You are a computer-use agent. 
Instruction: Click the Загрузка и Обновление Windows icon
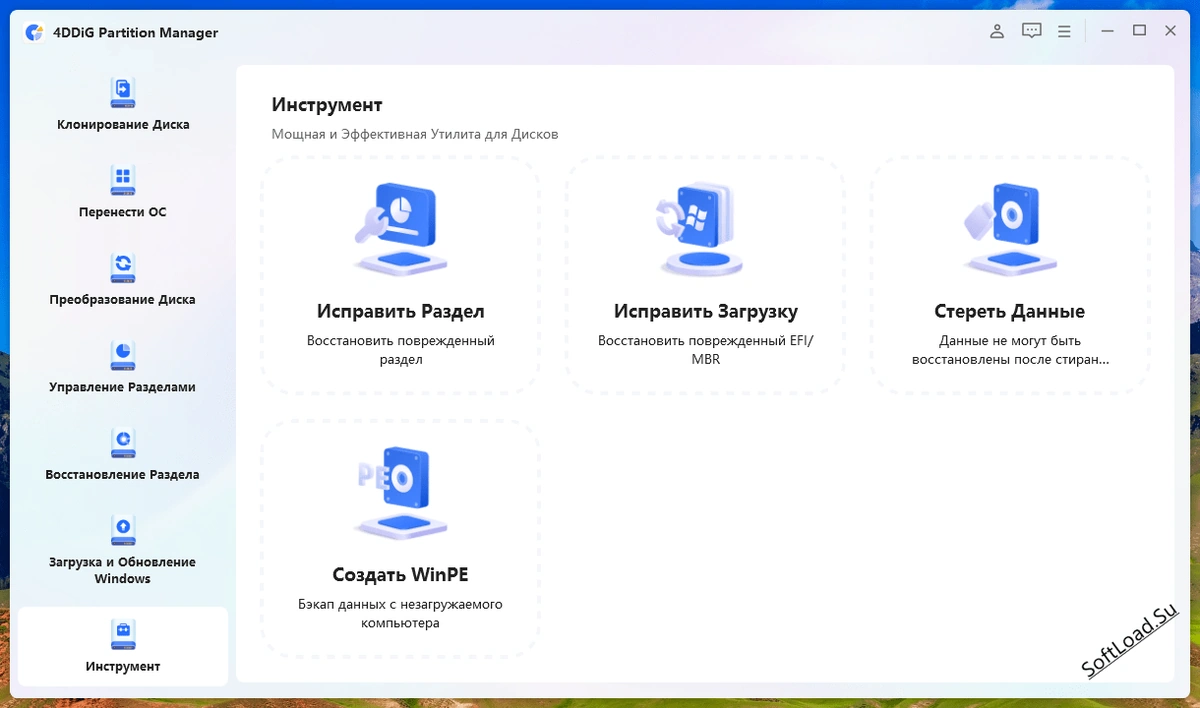(x=123, y=529)
